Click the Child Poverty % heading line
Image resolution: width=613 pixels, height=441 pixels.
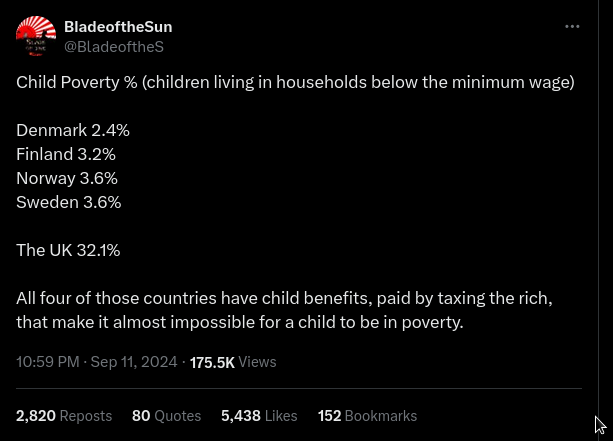coord(295,82)
